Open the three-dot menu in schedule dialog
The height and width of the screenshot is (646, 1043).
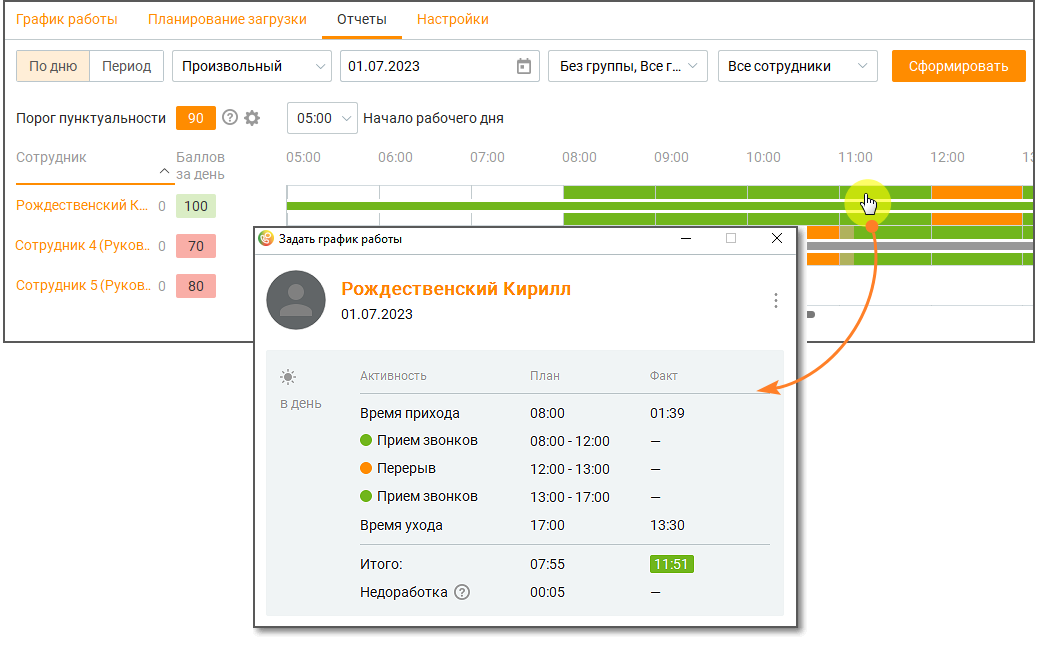click(776, 300)
